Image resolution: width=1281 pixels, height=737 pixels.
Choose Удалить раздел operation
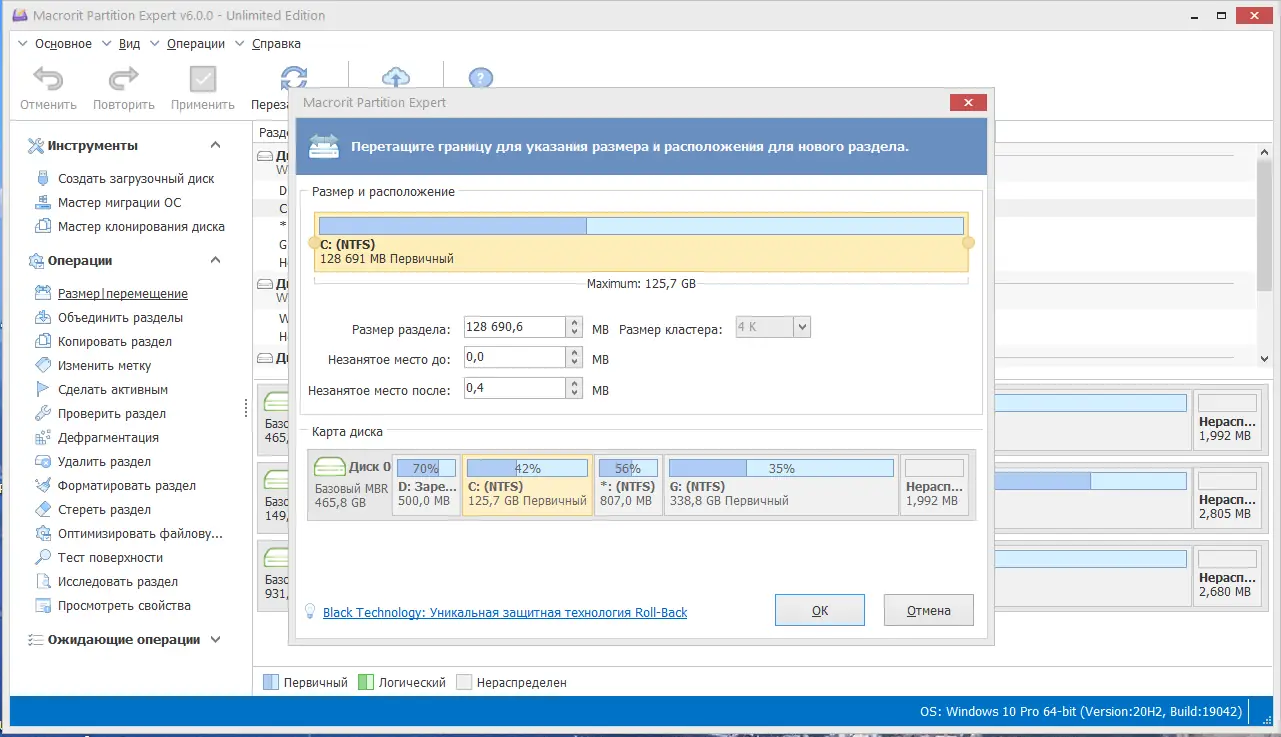point(105,462)
